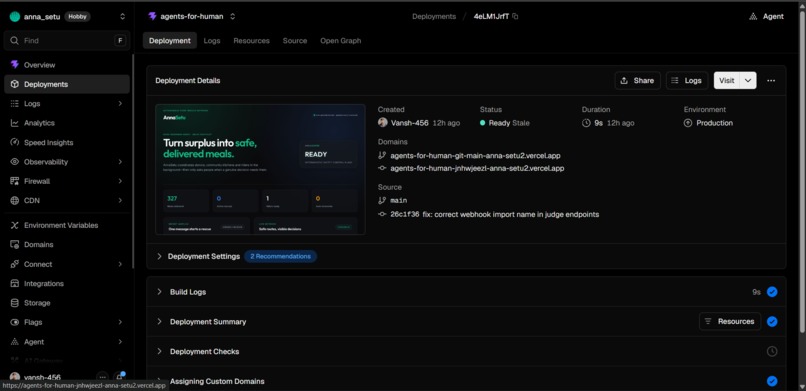Expand the sidebar Logs chevron
The height and width of the screenshot is (391, 806).
pos(120,104)
